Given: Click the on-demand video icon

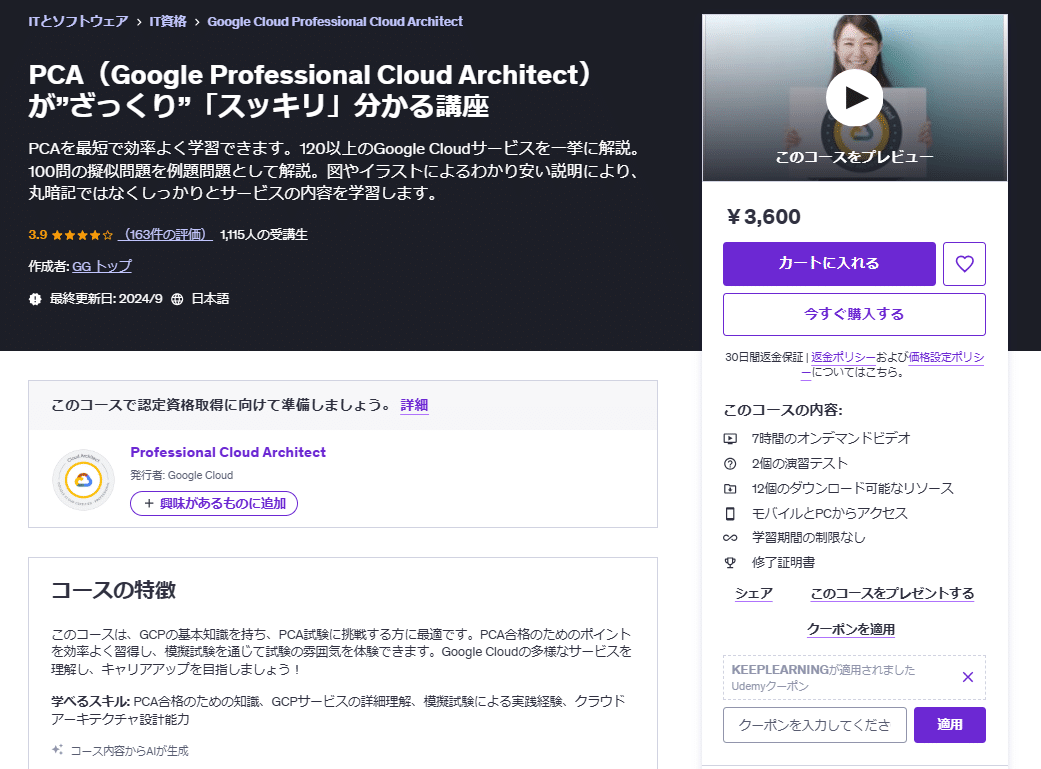Looking at the screenshot, I should (x=730, y=438).
